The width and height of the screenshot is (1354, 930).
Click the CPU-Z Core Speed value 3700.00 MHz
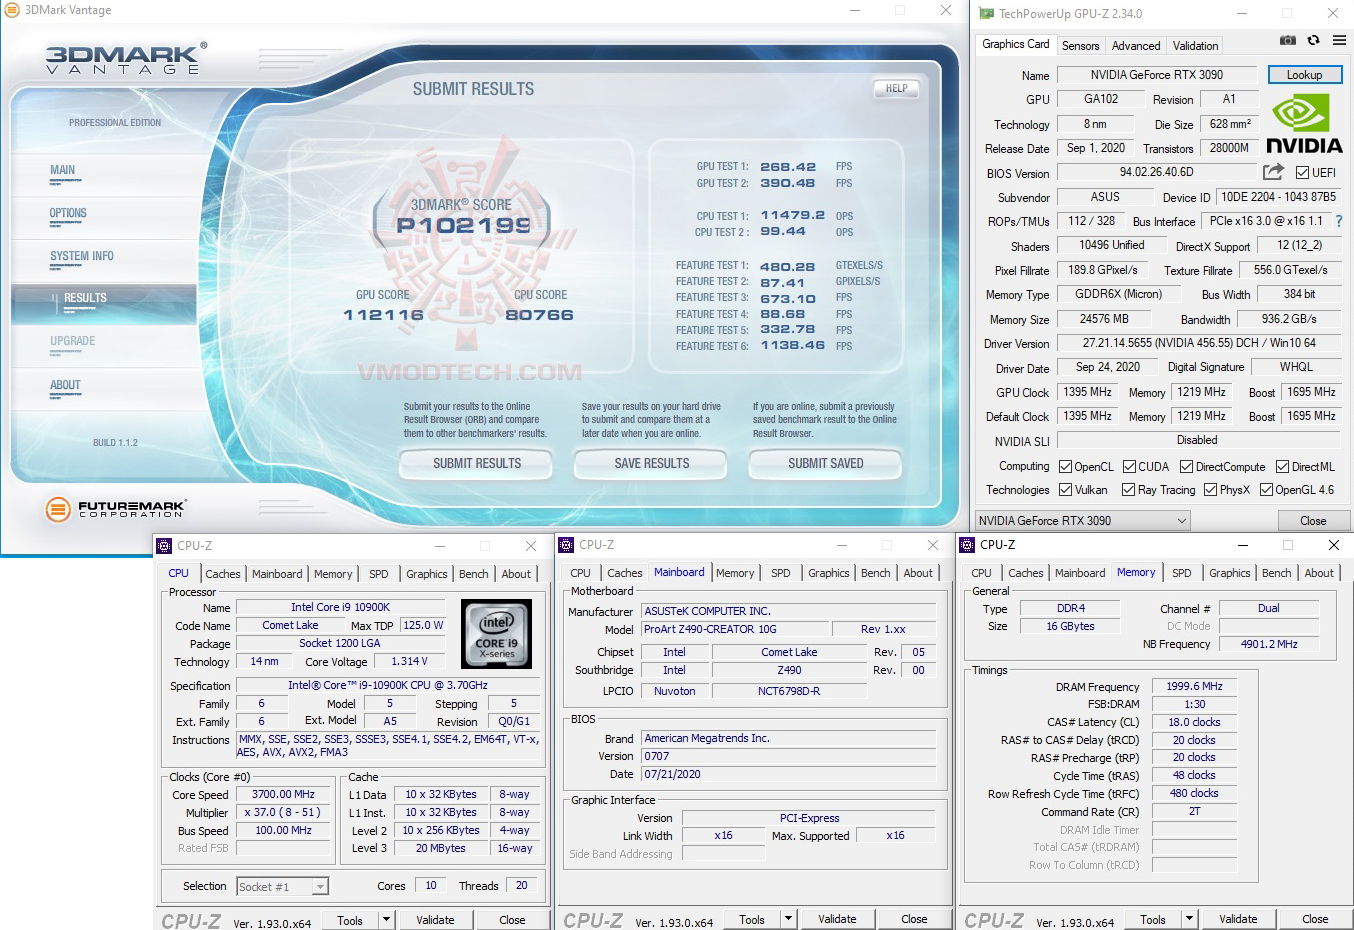283,794
